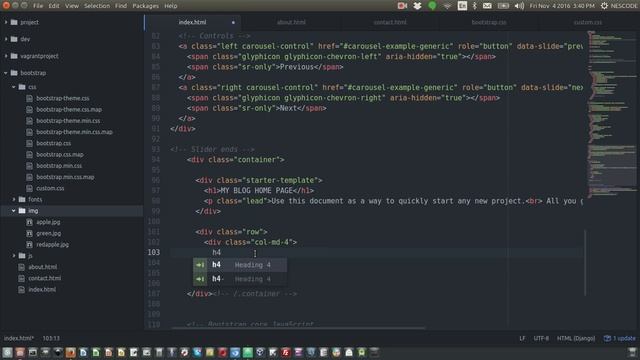Open the screen recorder tray icon
The image size is (640, 360).
coord(402,6)
